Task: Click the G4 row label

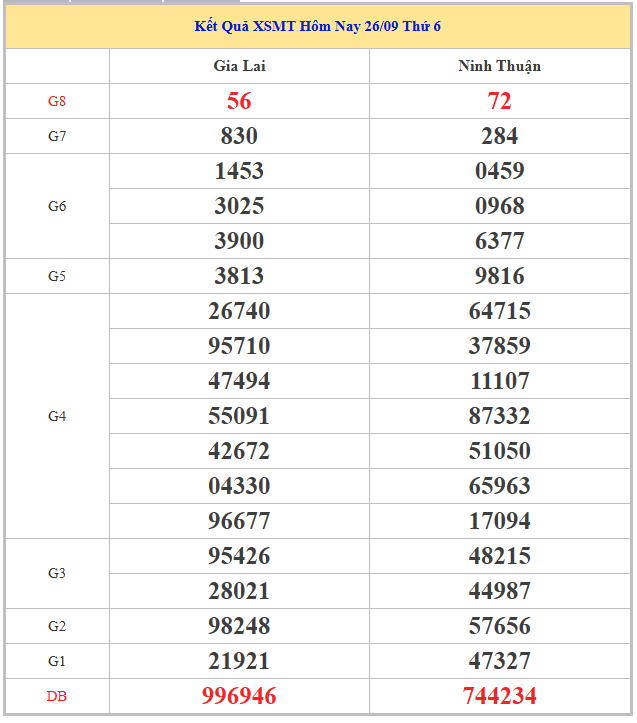Action: point(57,416)
